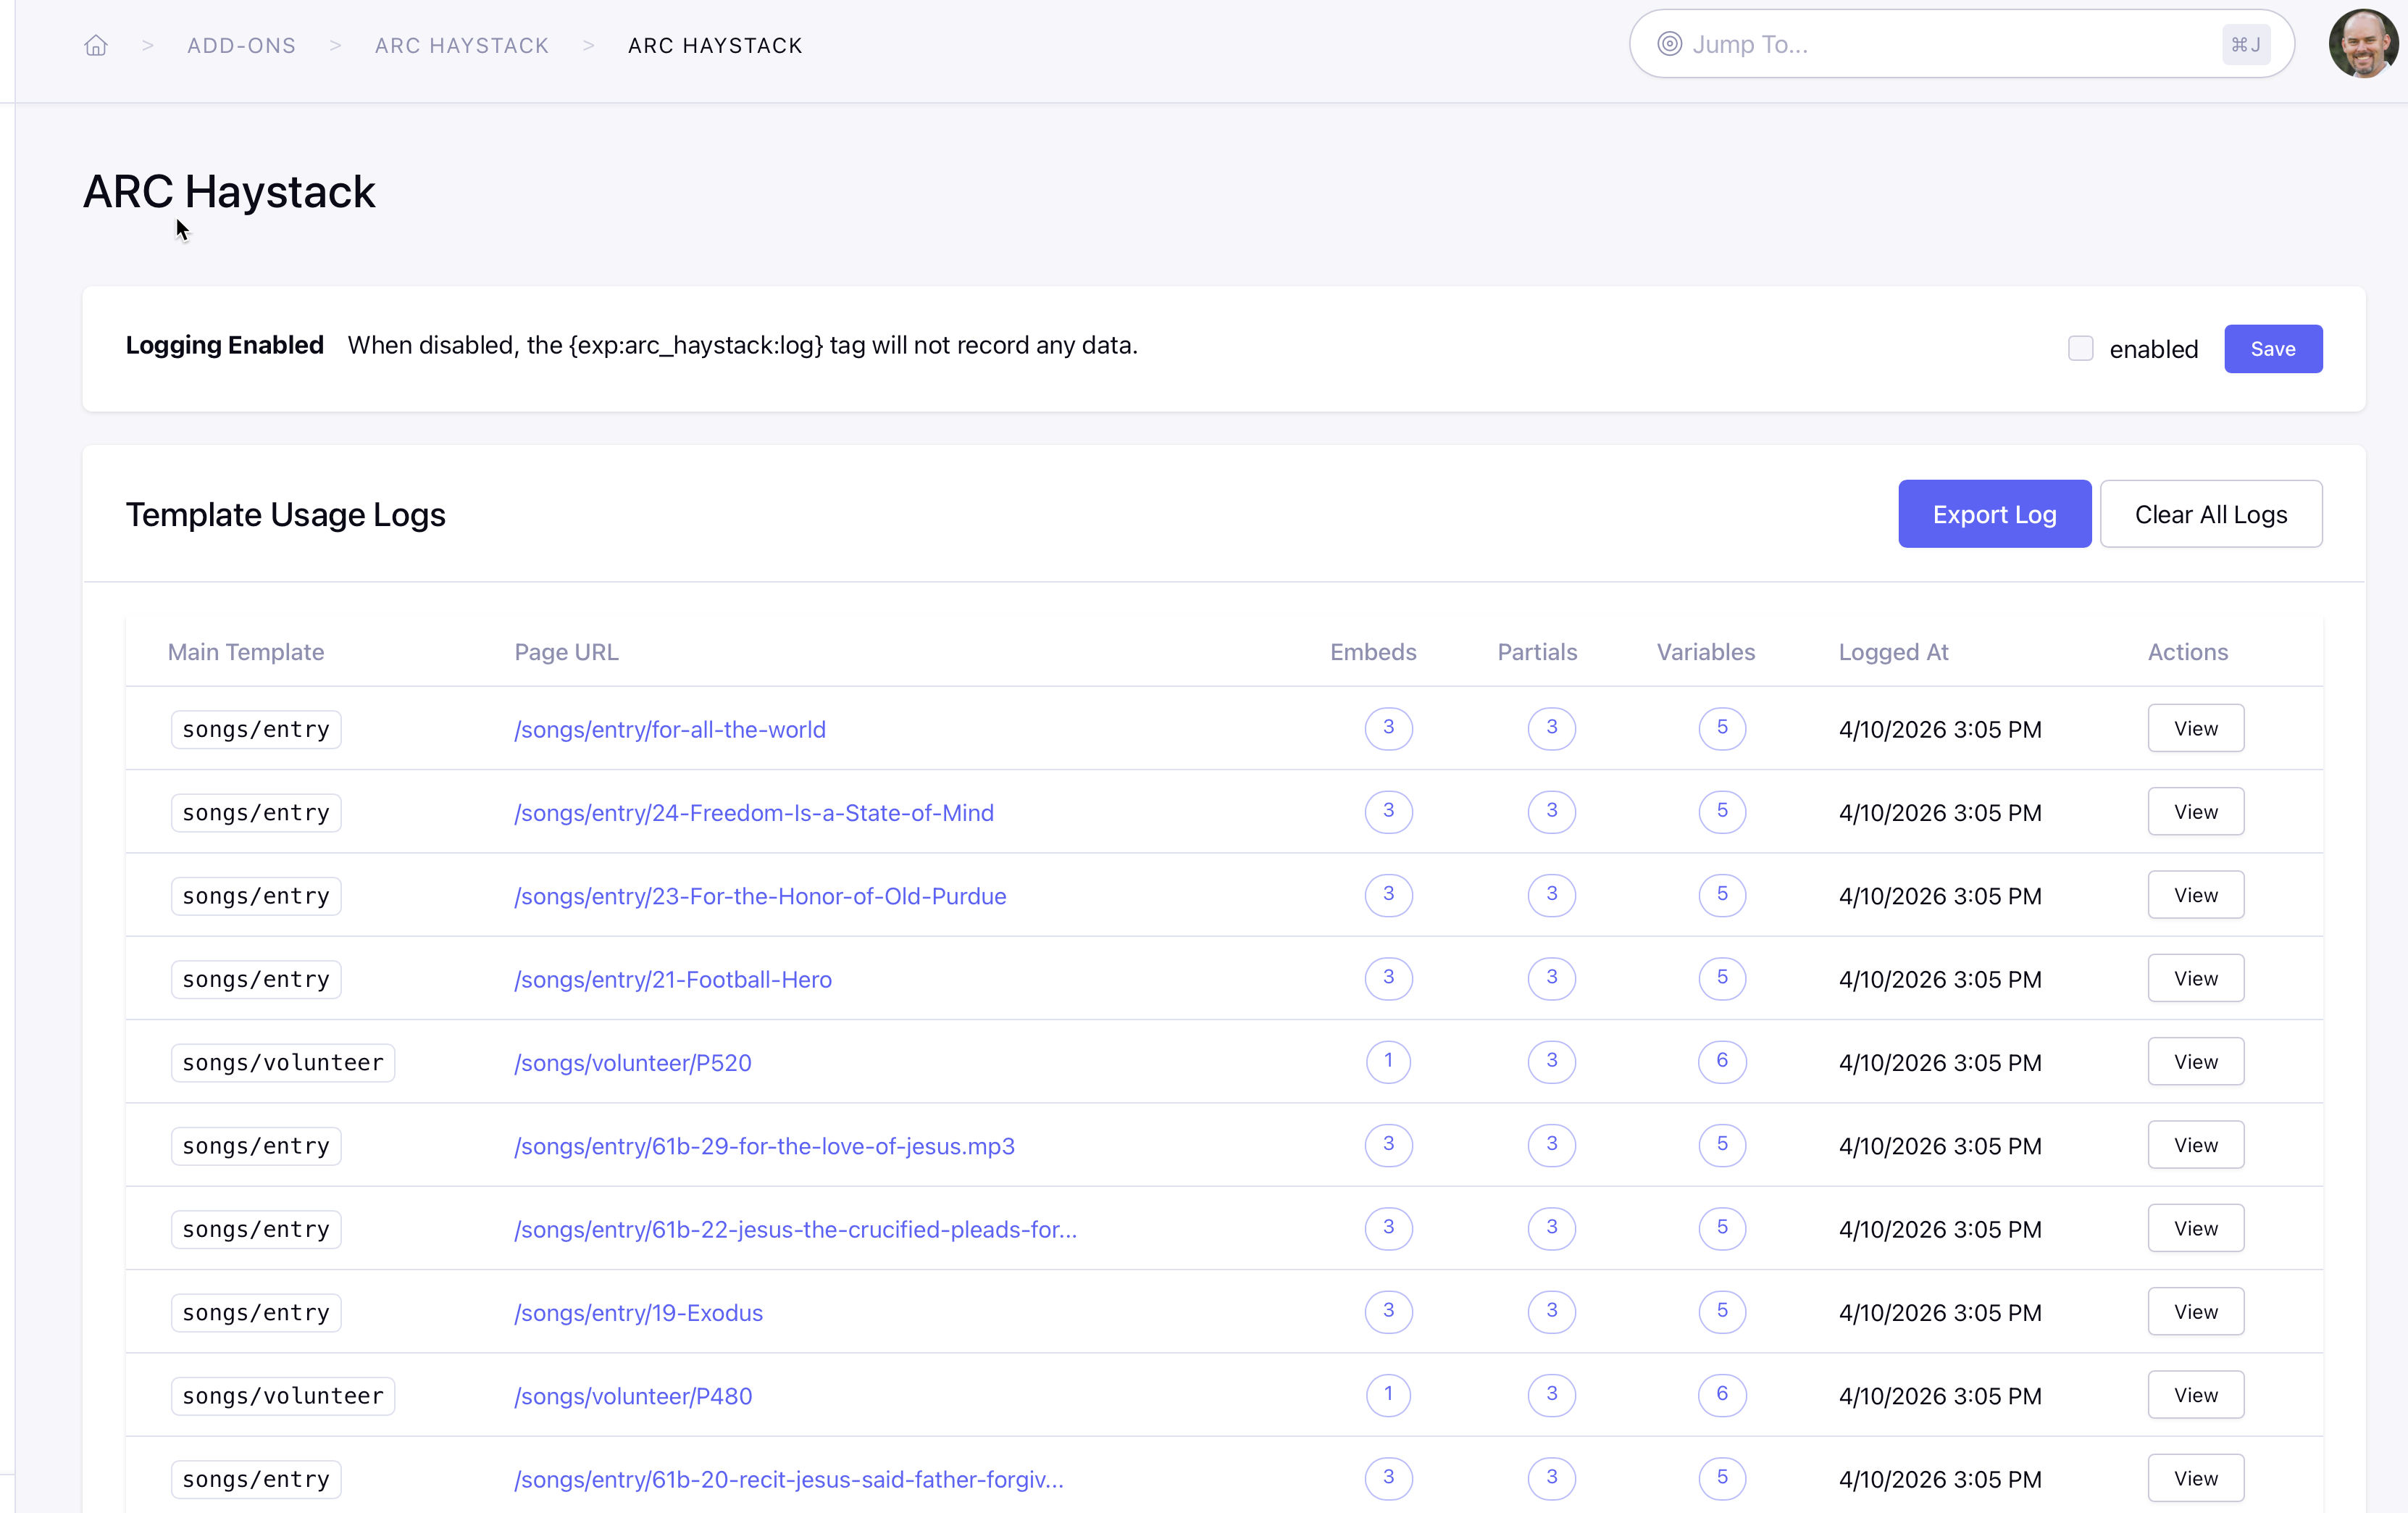Click the ⌘J shortcut badge
The height and width of the screenshot is (1513, 2408).
tap(2245, 45)
